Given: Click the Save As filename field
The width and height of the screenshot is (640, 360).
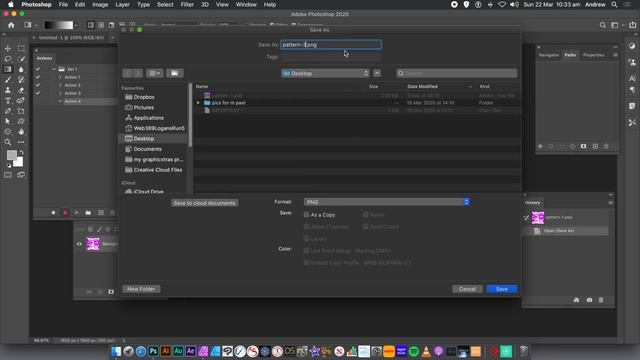Looking at the screenshot, I should (331, 44).
